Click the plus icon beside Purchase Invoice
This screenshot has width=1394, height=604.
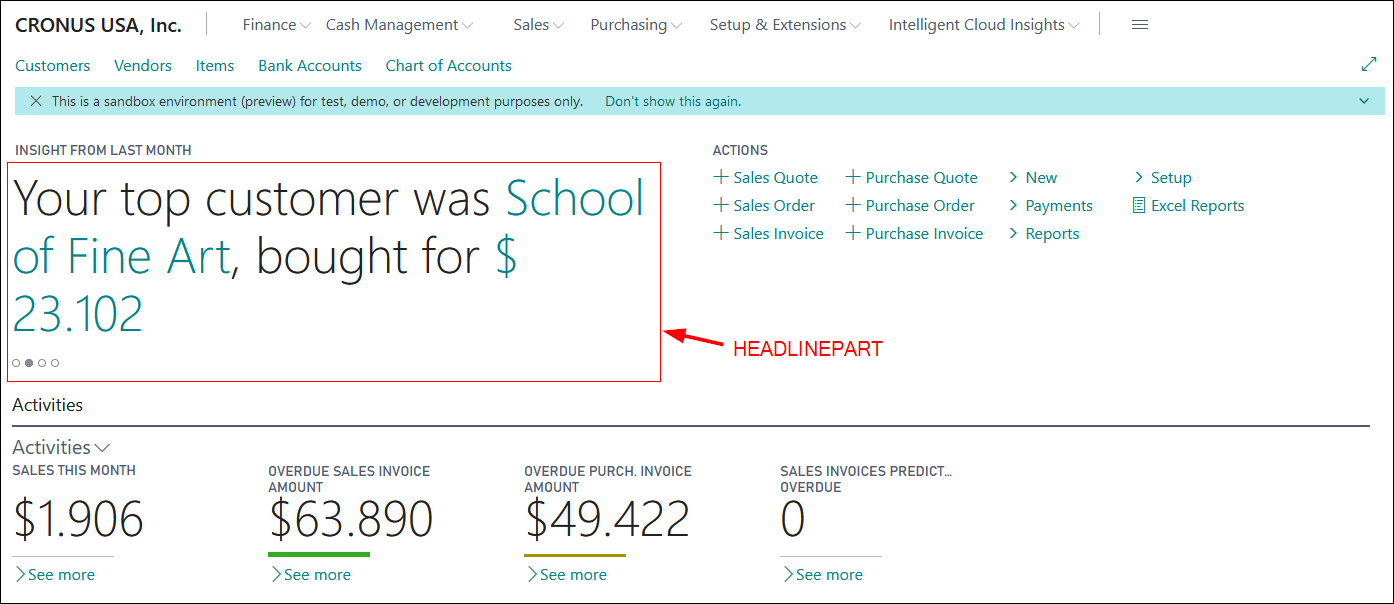click(x=853, y=233)
